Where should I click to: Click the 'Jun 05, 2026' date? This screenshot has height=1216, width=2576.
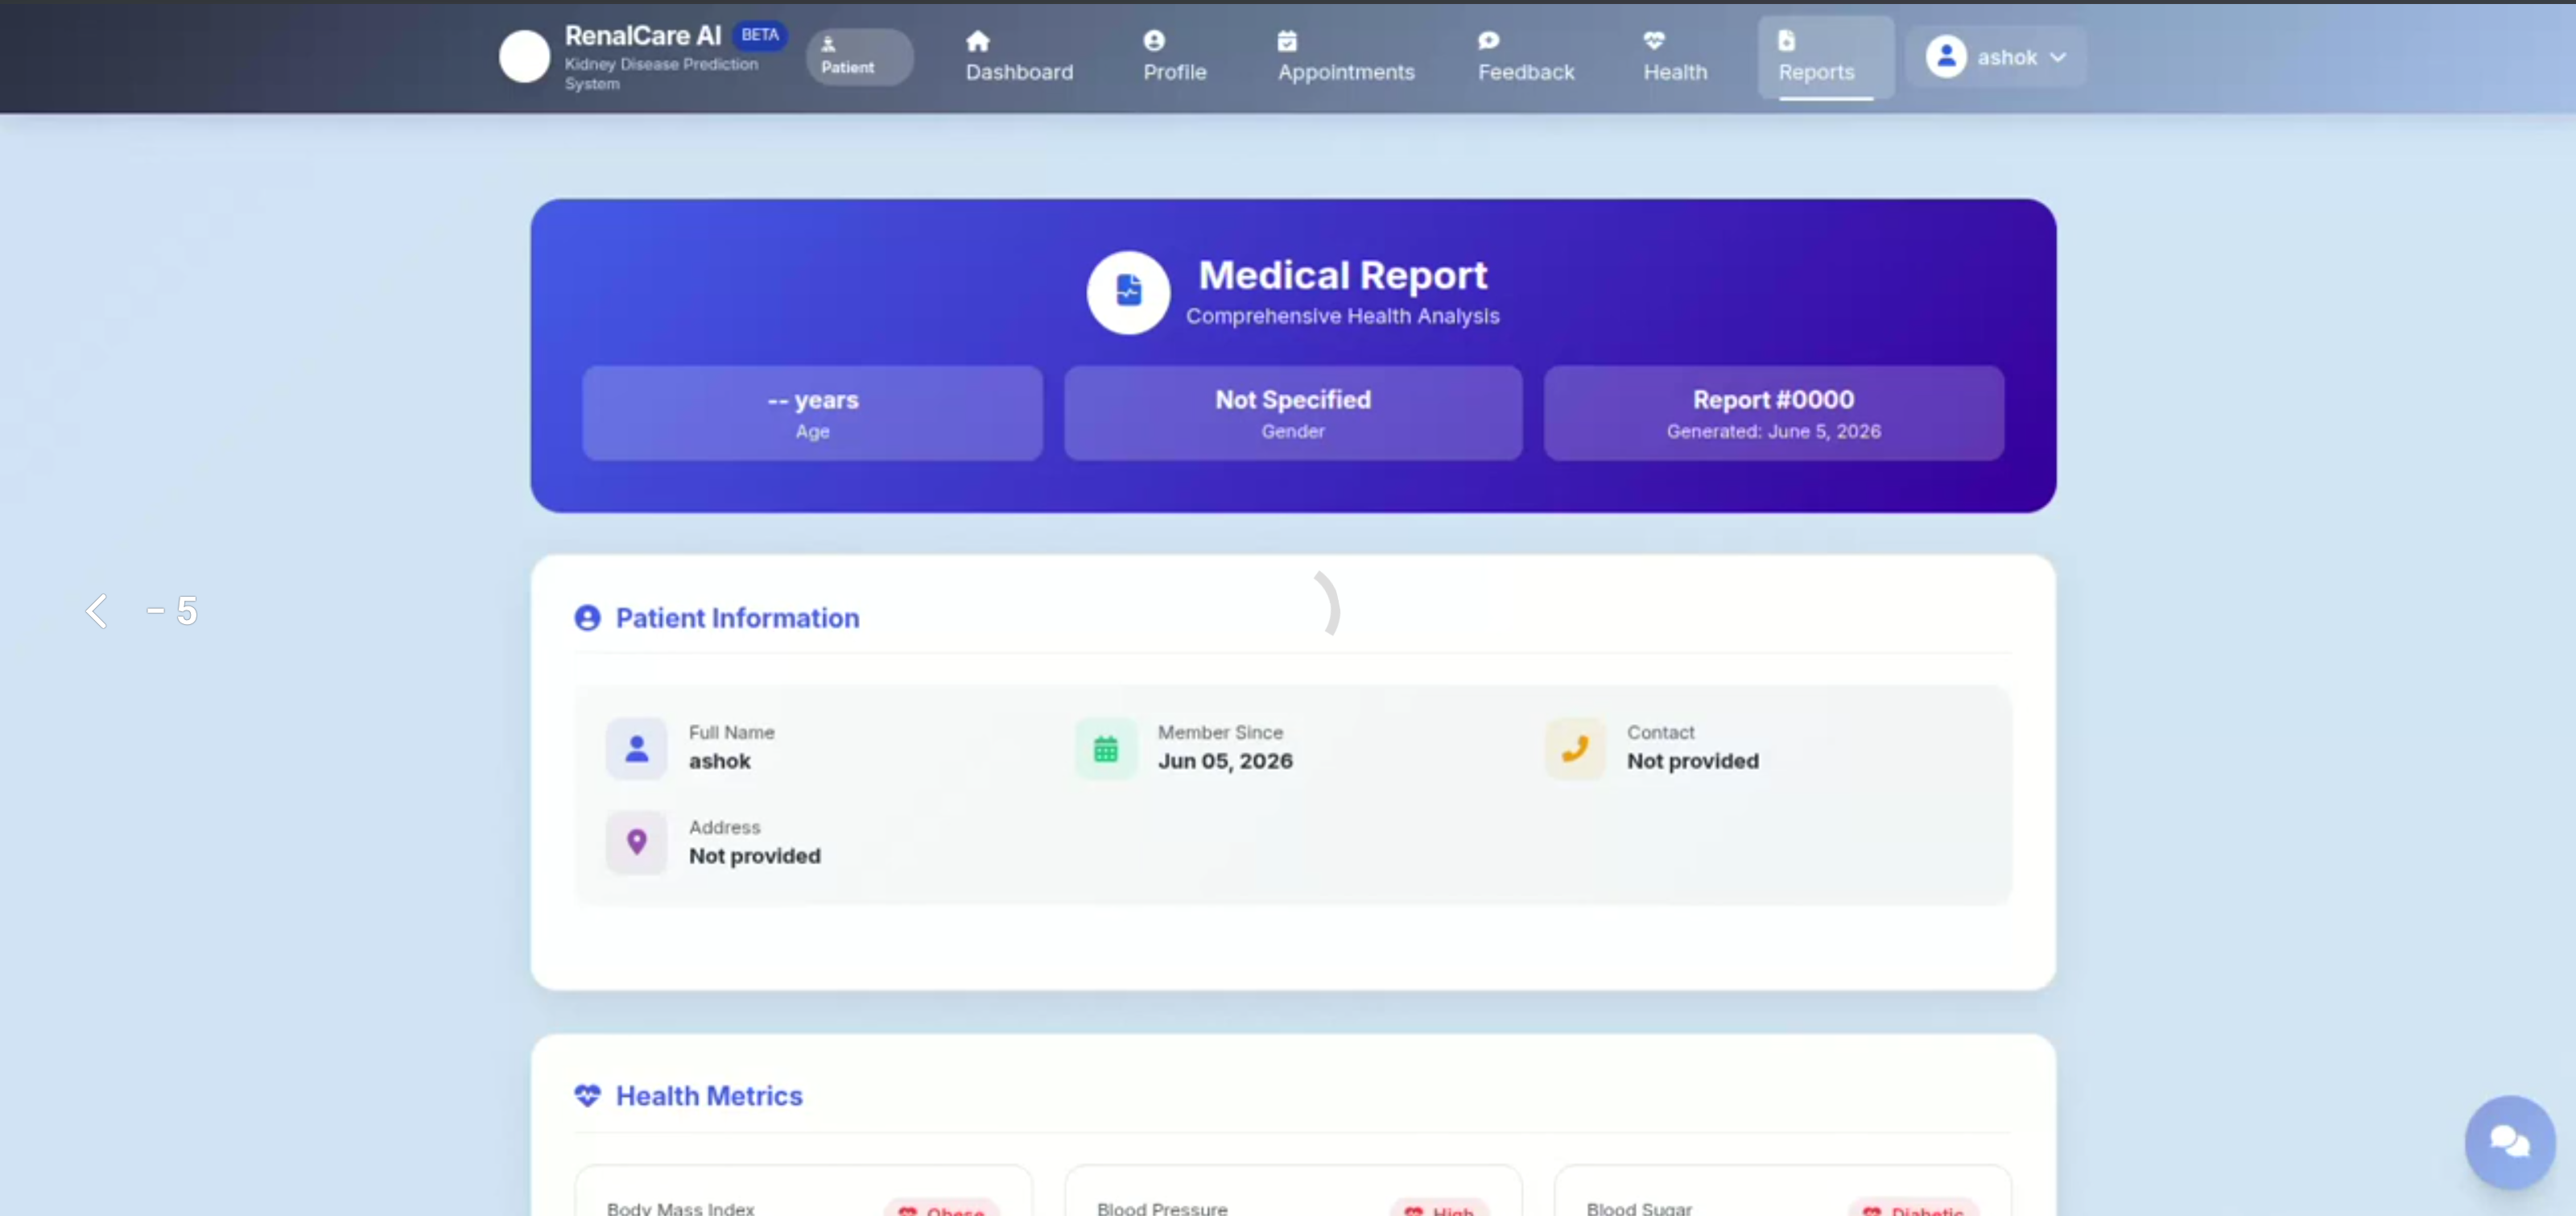pyautogui.click(x=1225, y=761)
